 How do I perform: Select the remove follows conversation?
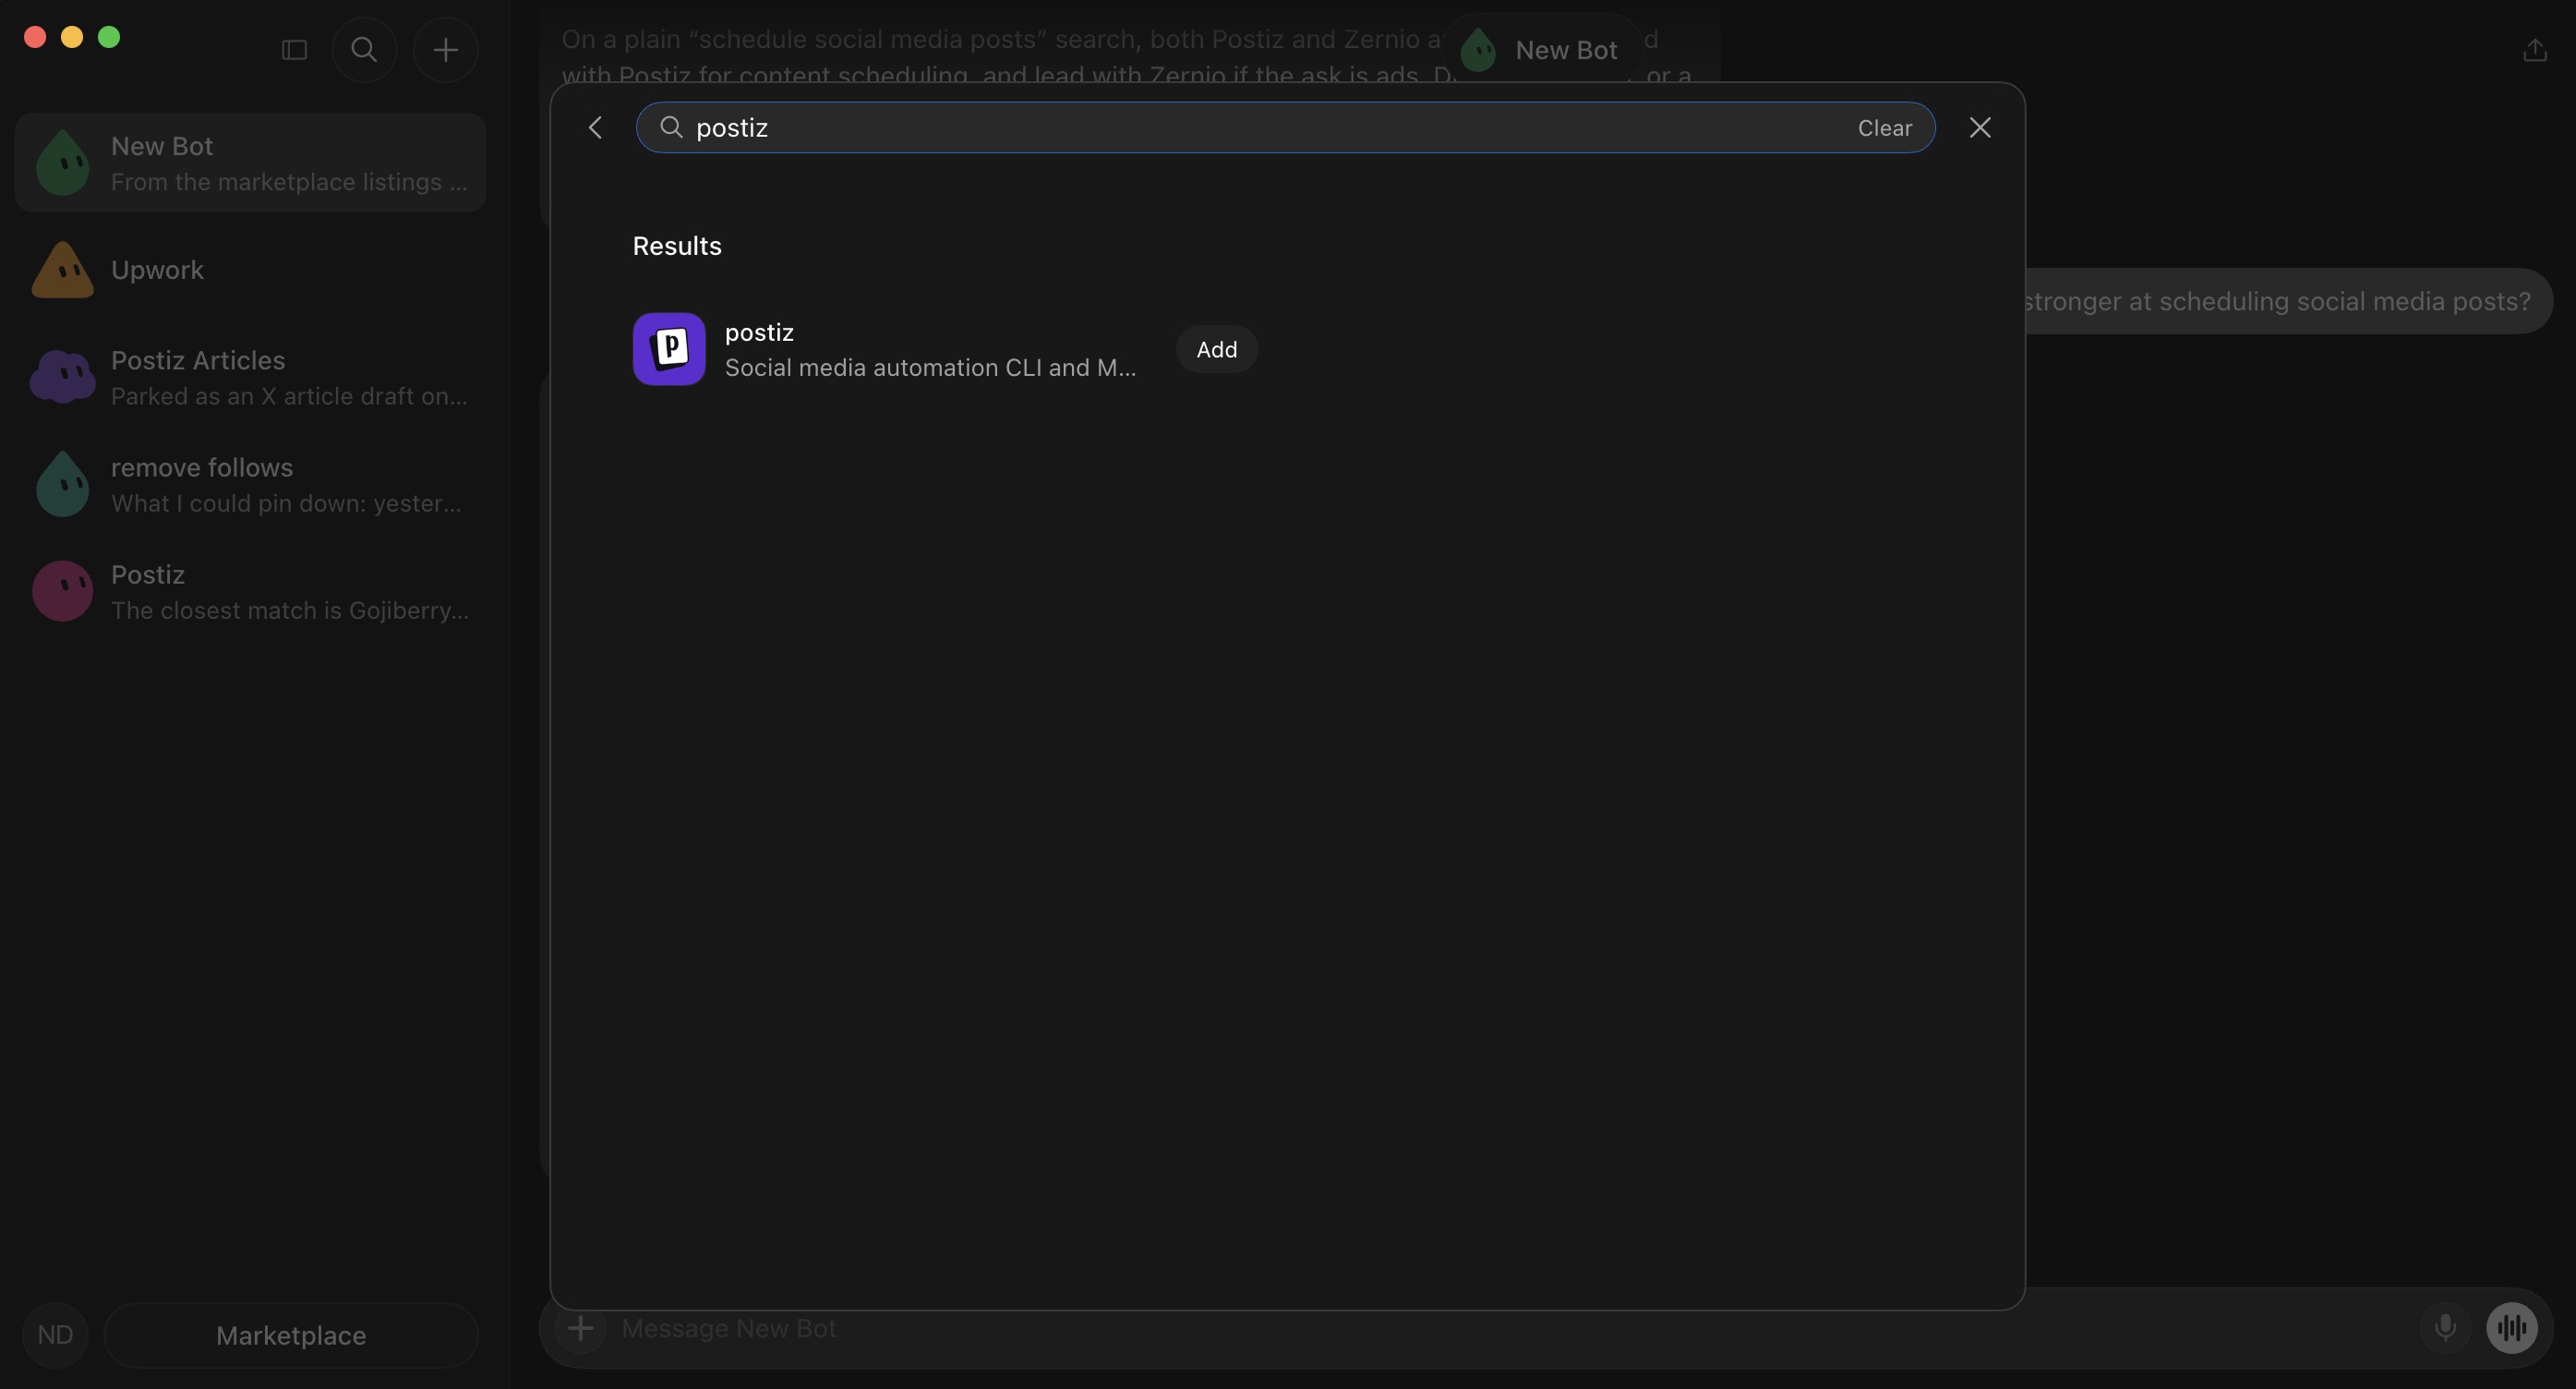251,484
